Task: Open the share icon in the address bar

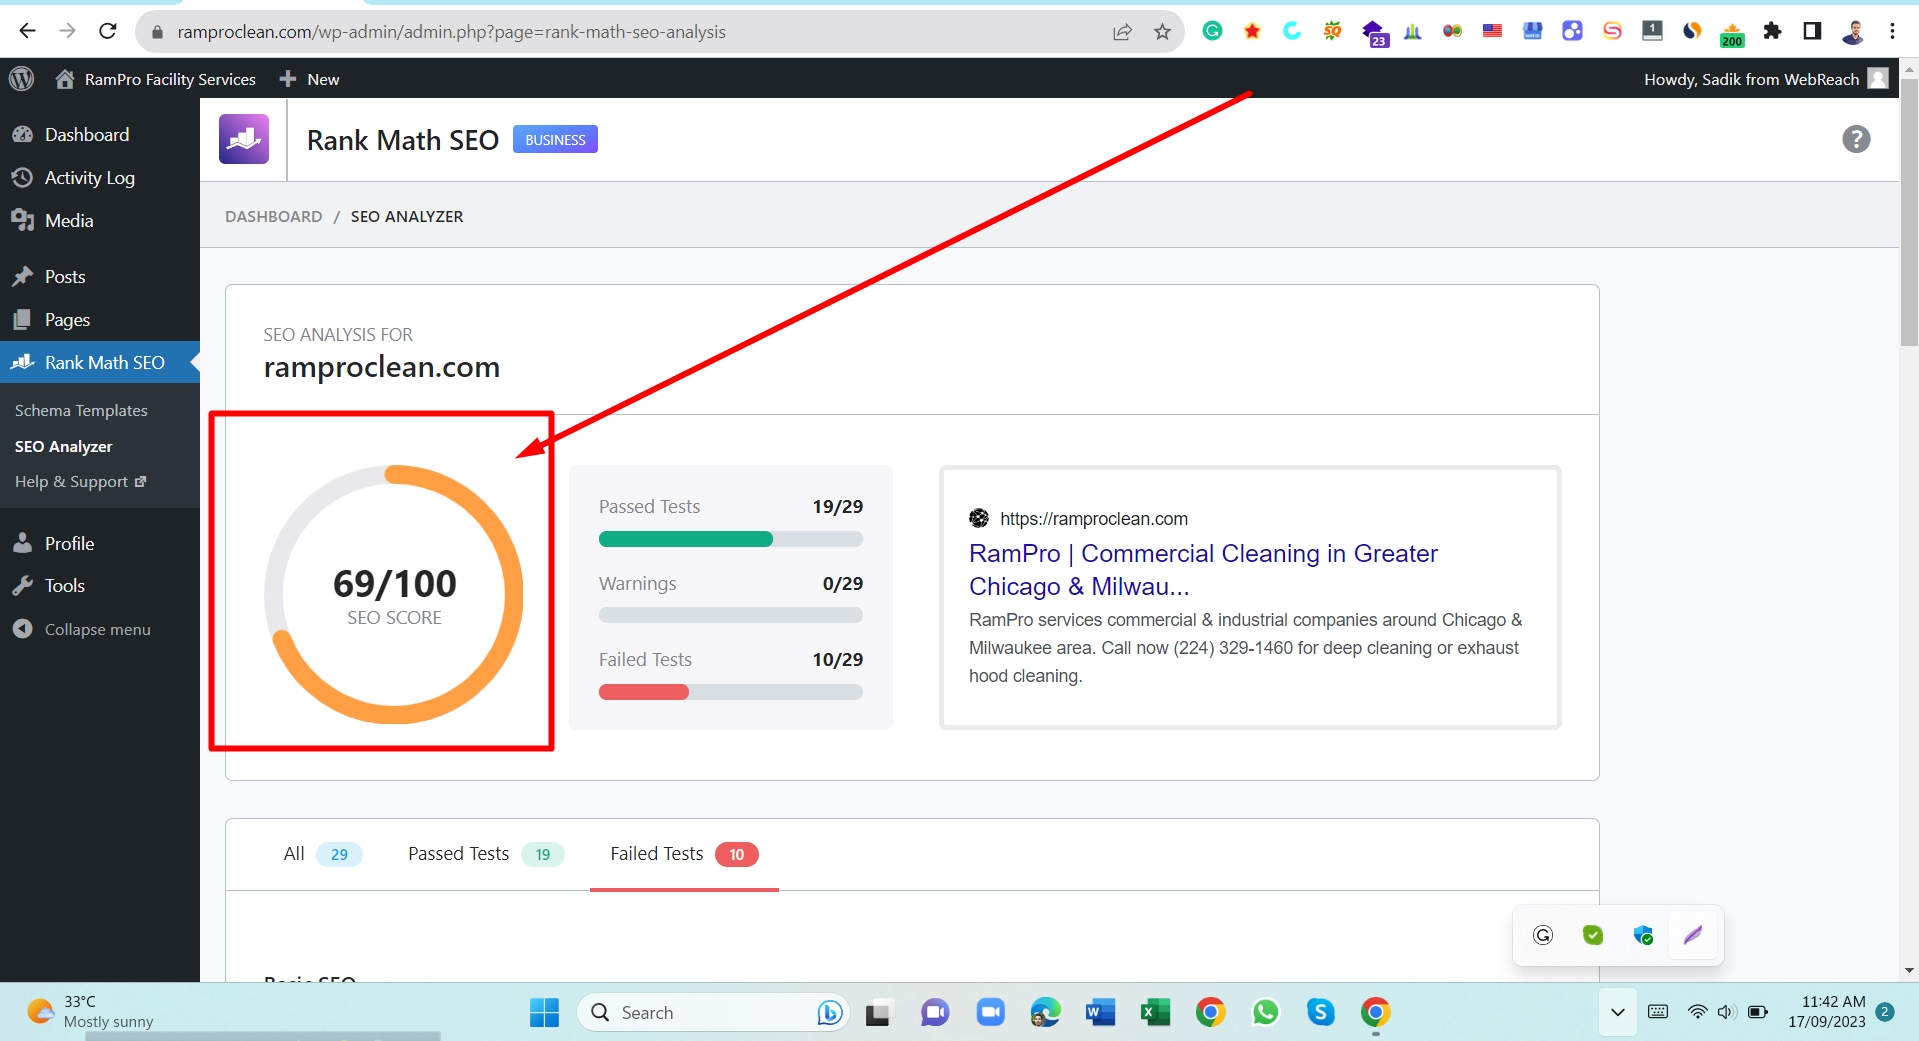Action: click(x=1121, y=31)
